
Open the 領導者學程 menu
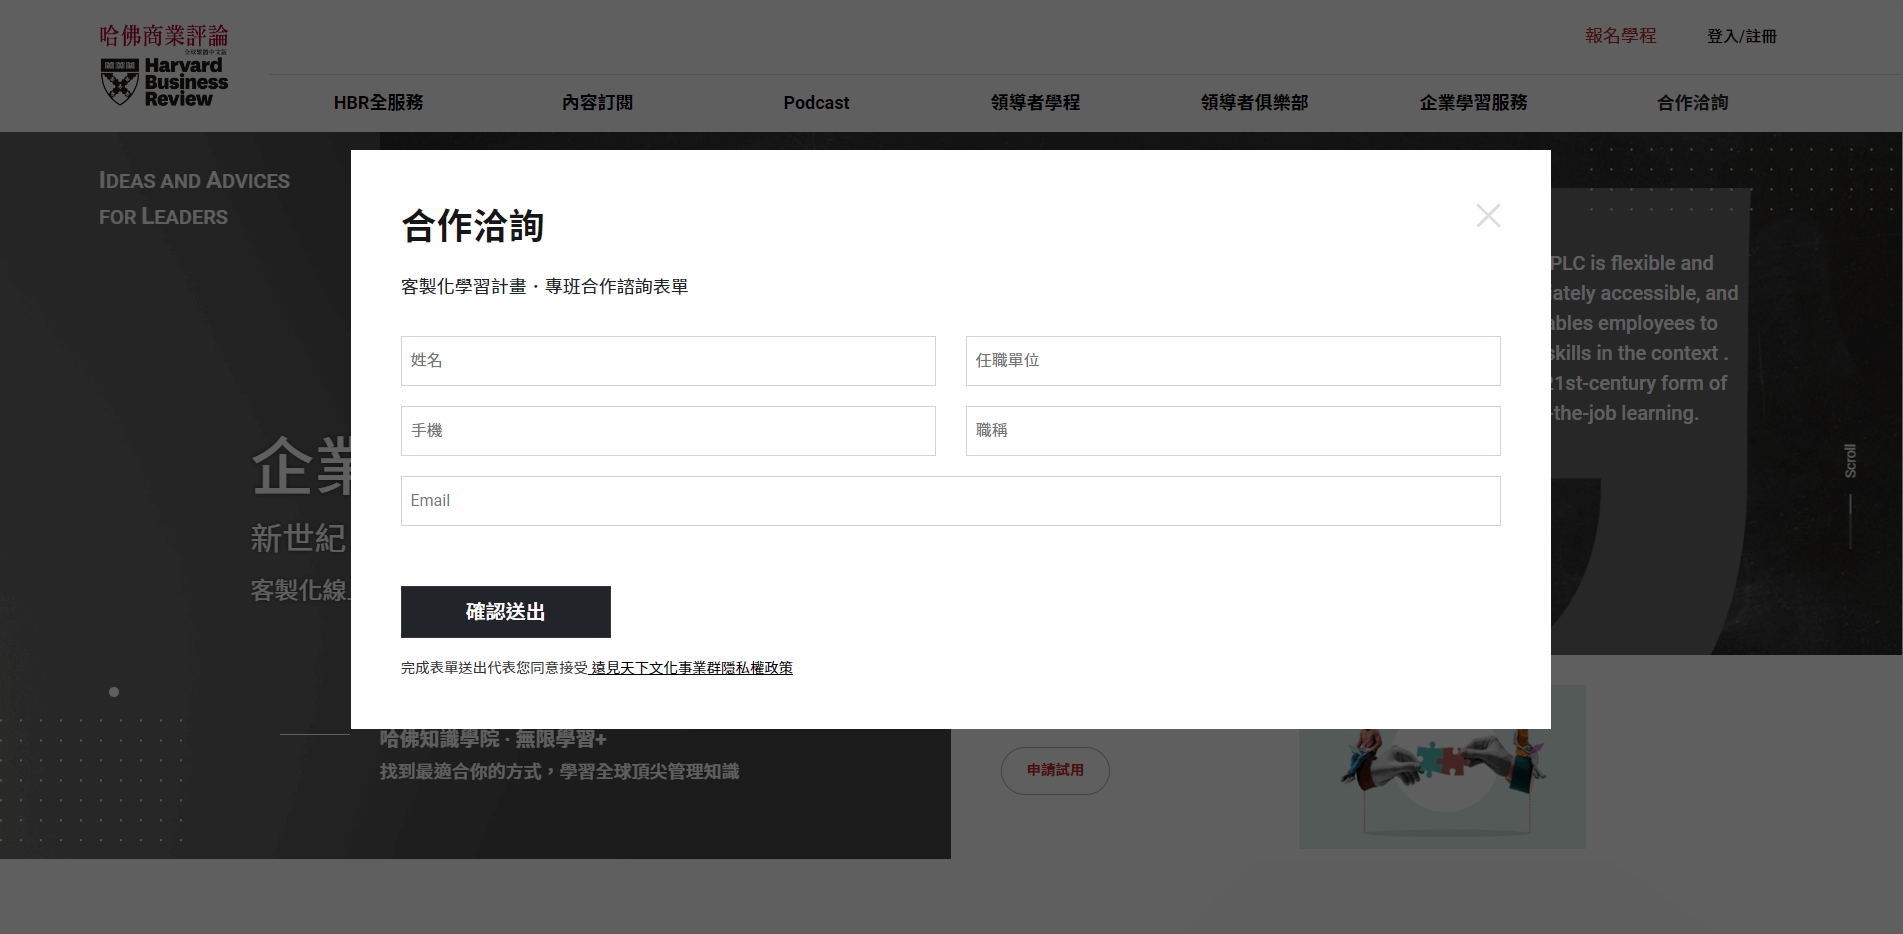[x=1035, y=103]
